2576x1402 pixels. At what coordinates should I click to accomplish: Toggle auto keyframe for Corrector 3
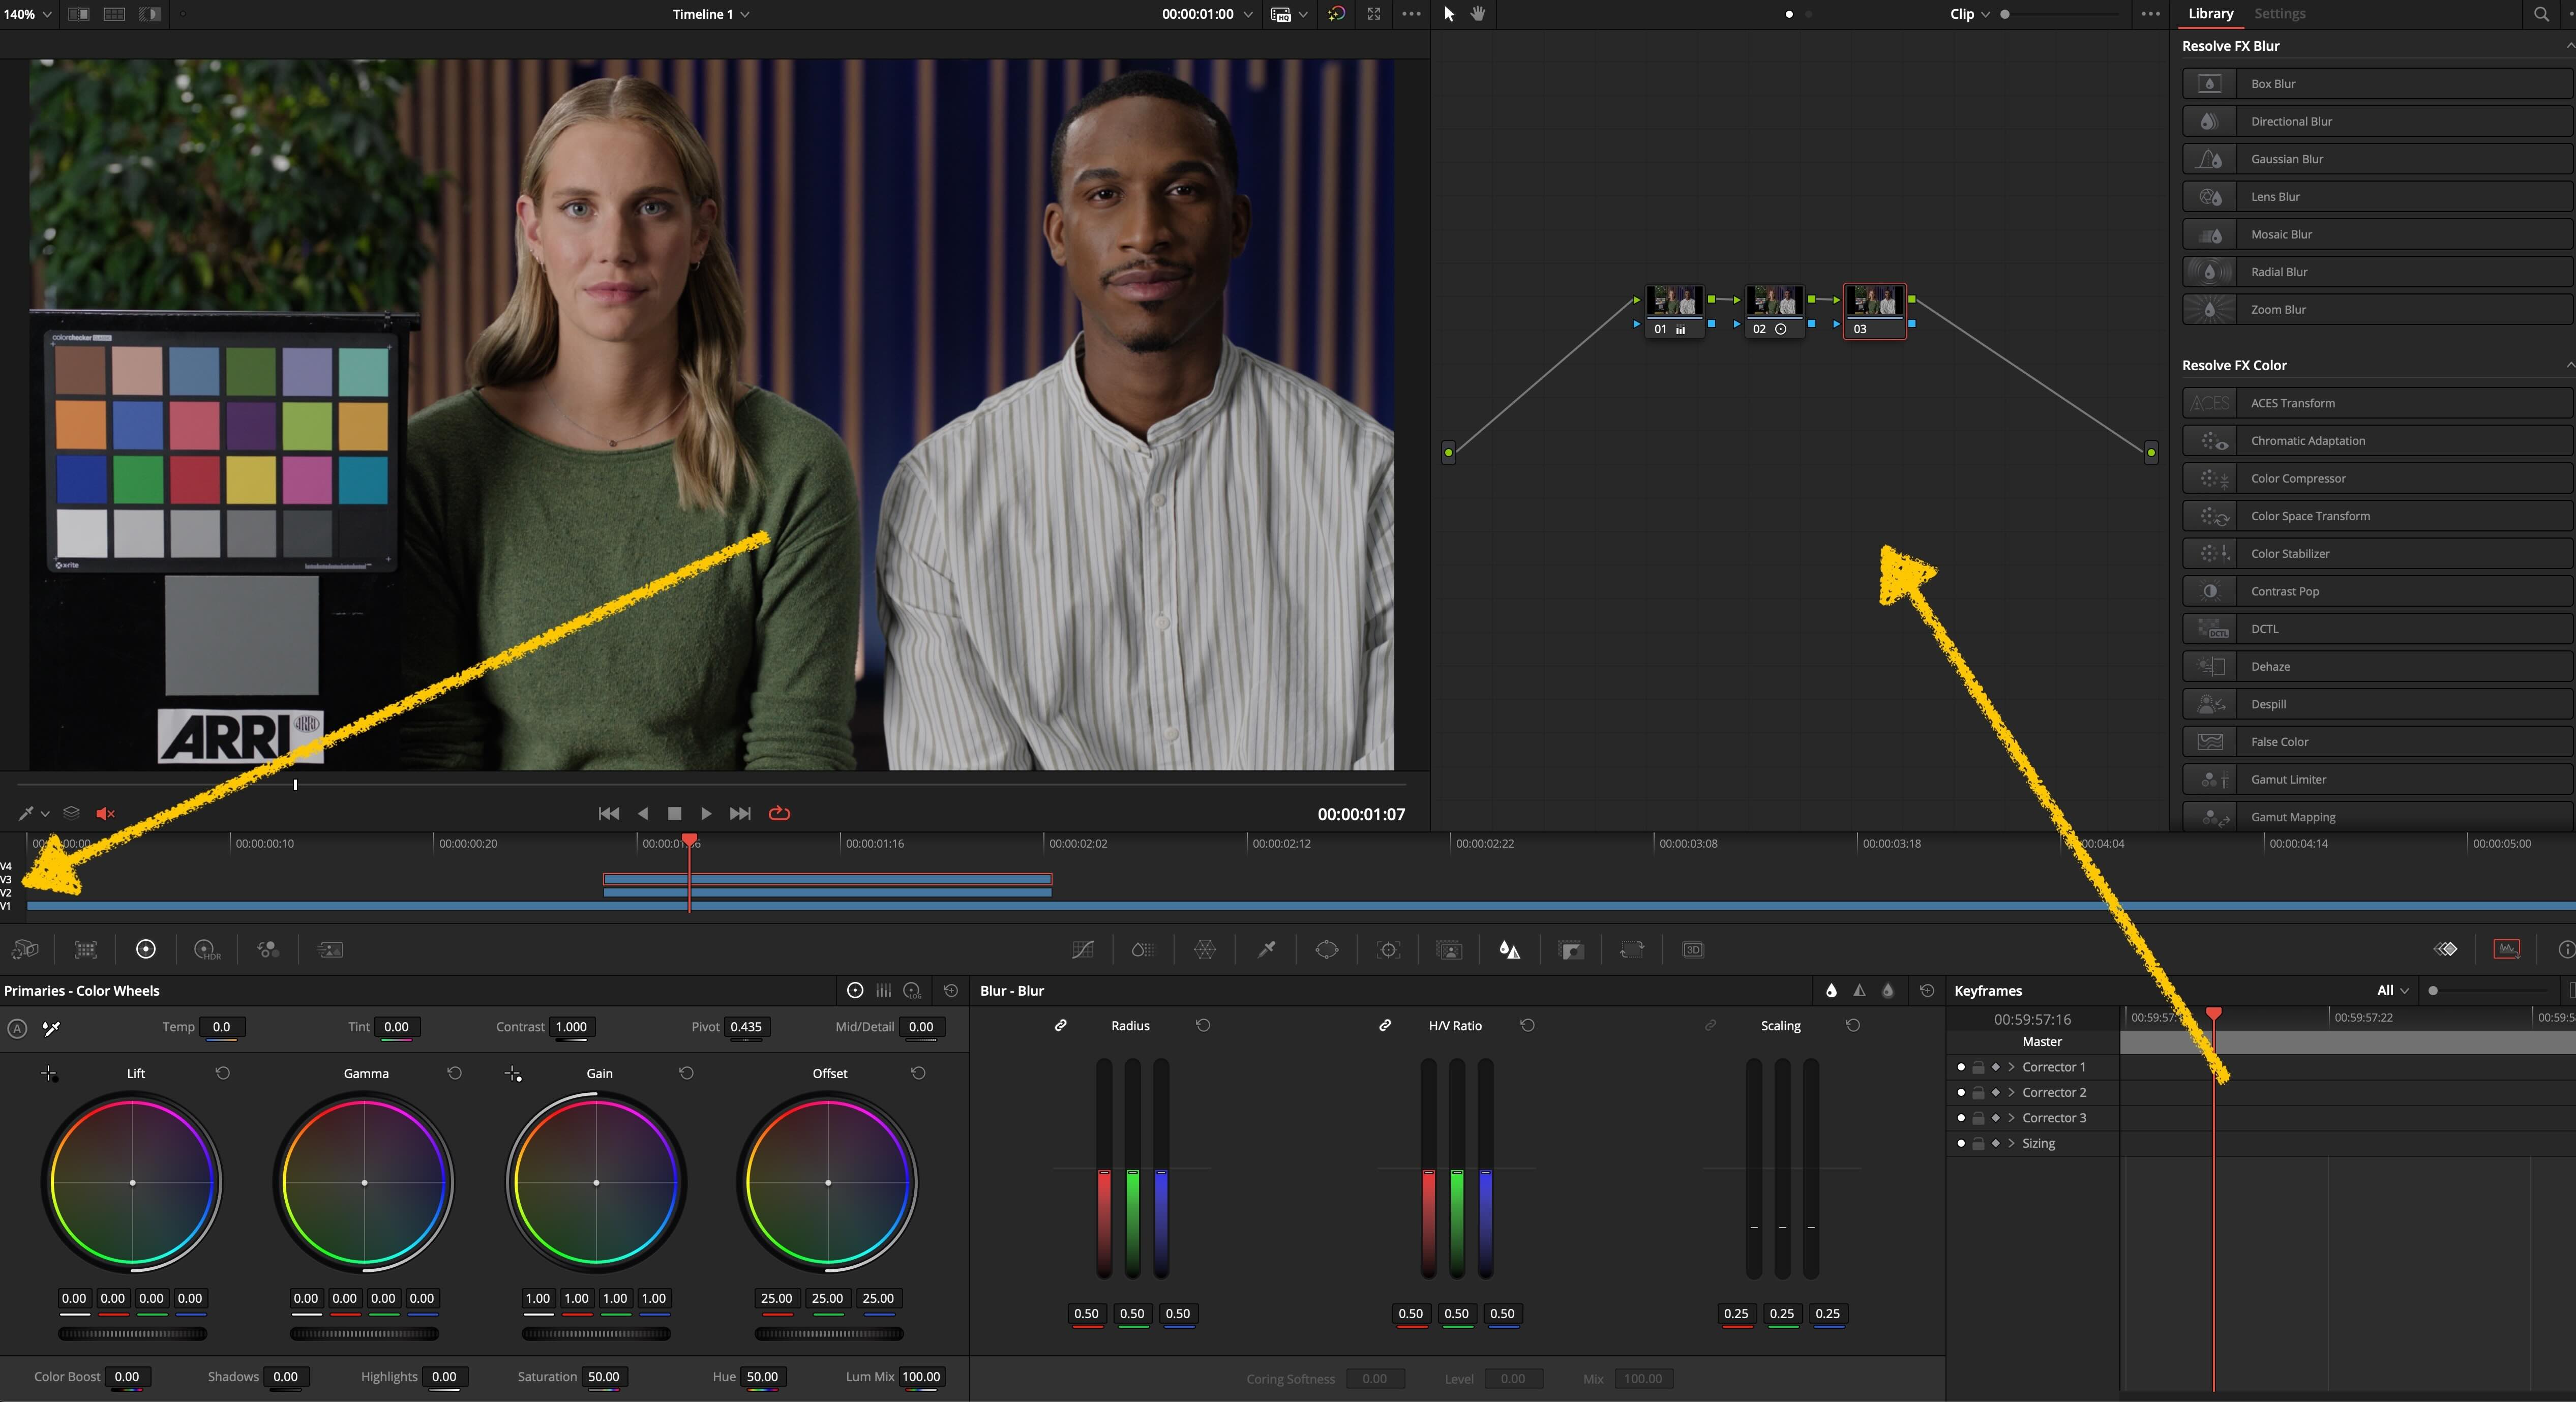(x=1996, y=1118)
